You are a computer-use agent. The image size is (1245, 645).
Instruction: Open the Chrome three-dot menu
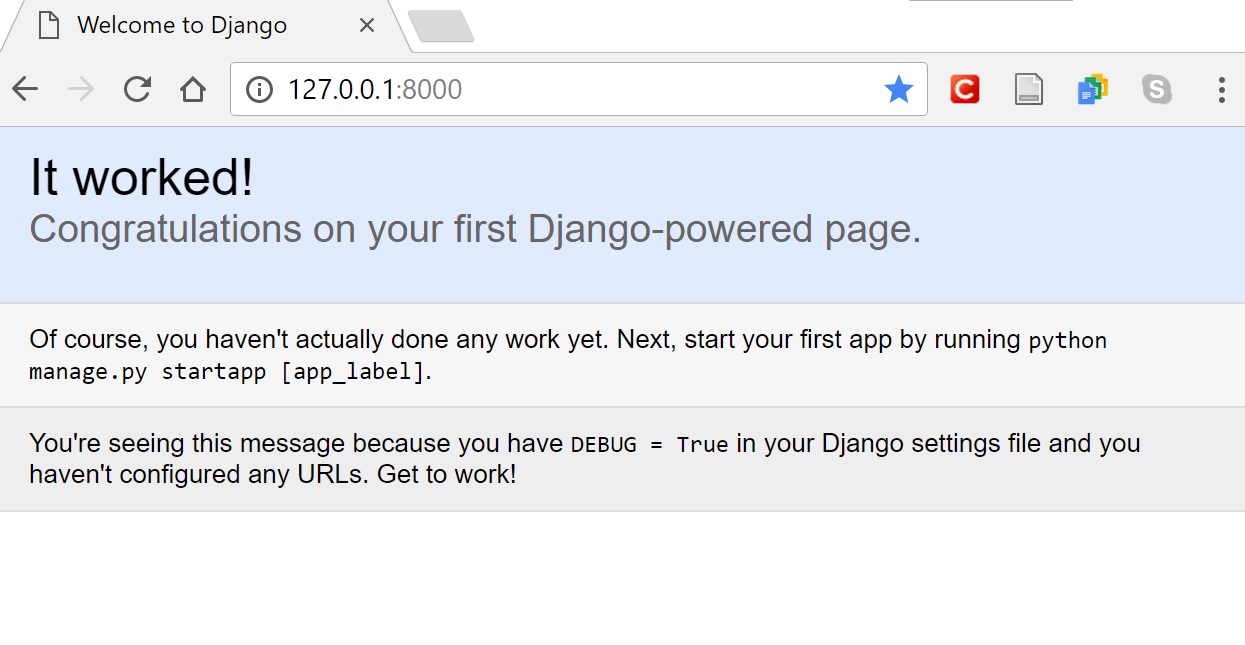click(1221, 90)
